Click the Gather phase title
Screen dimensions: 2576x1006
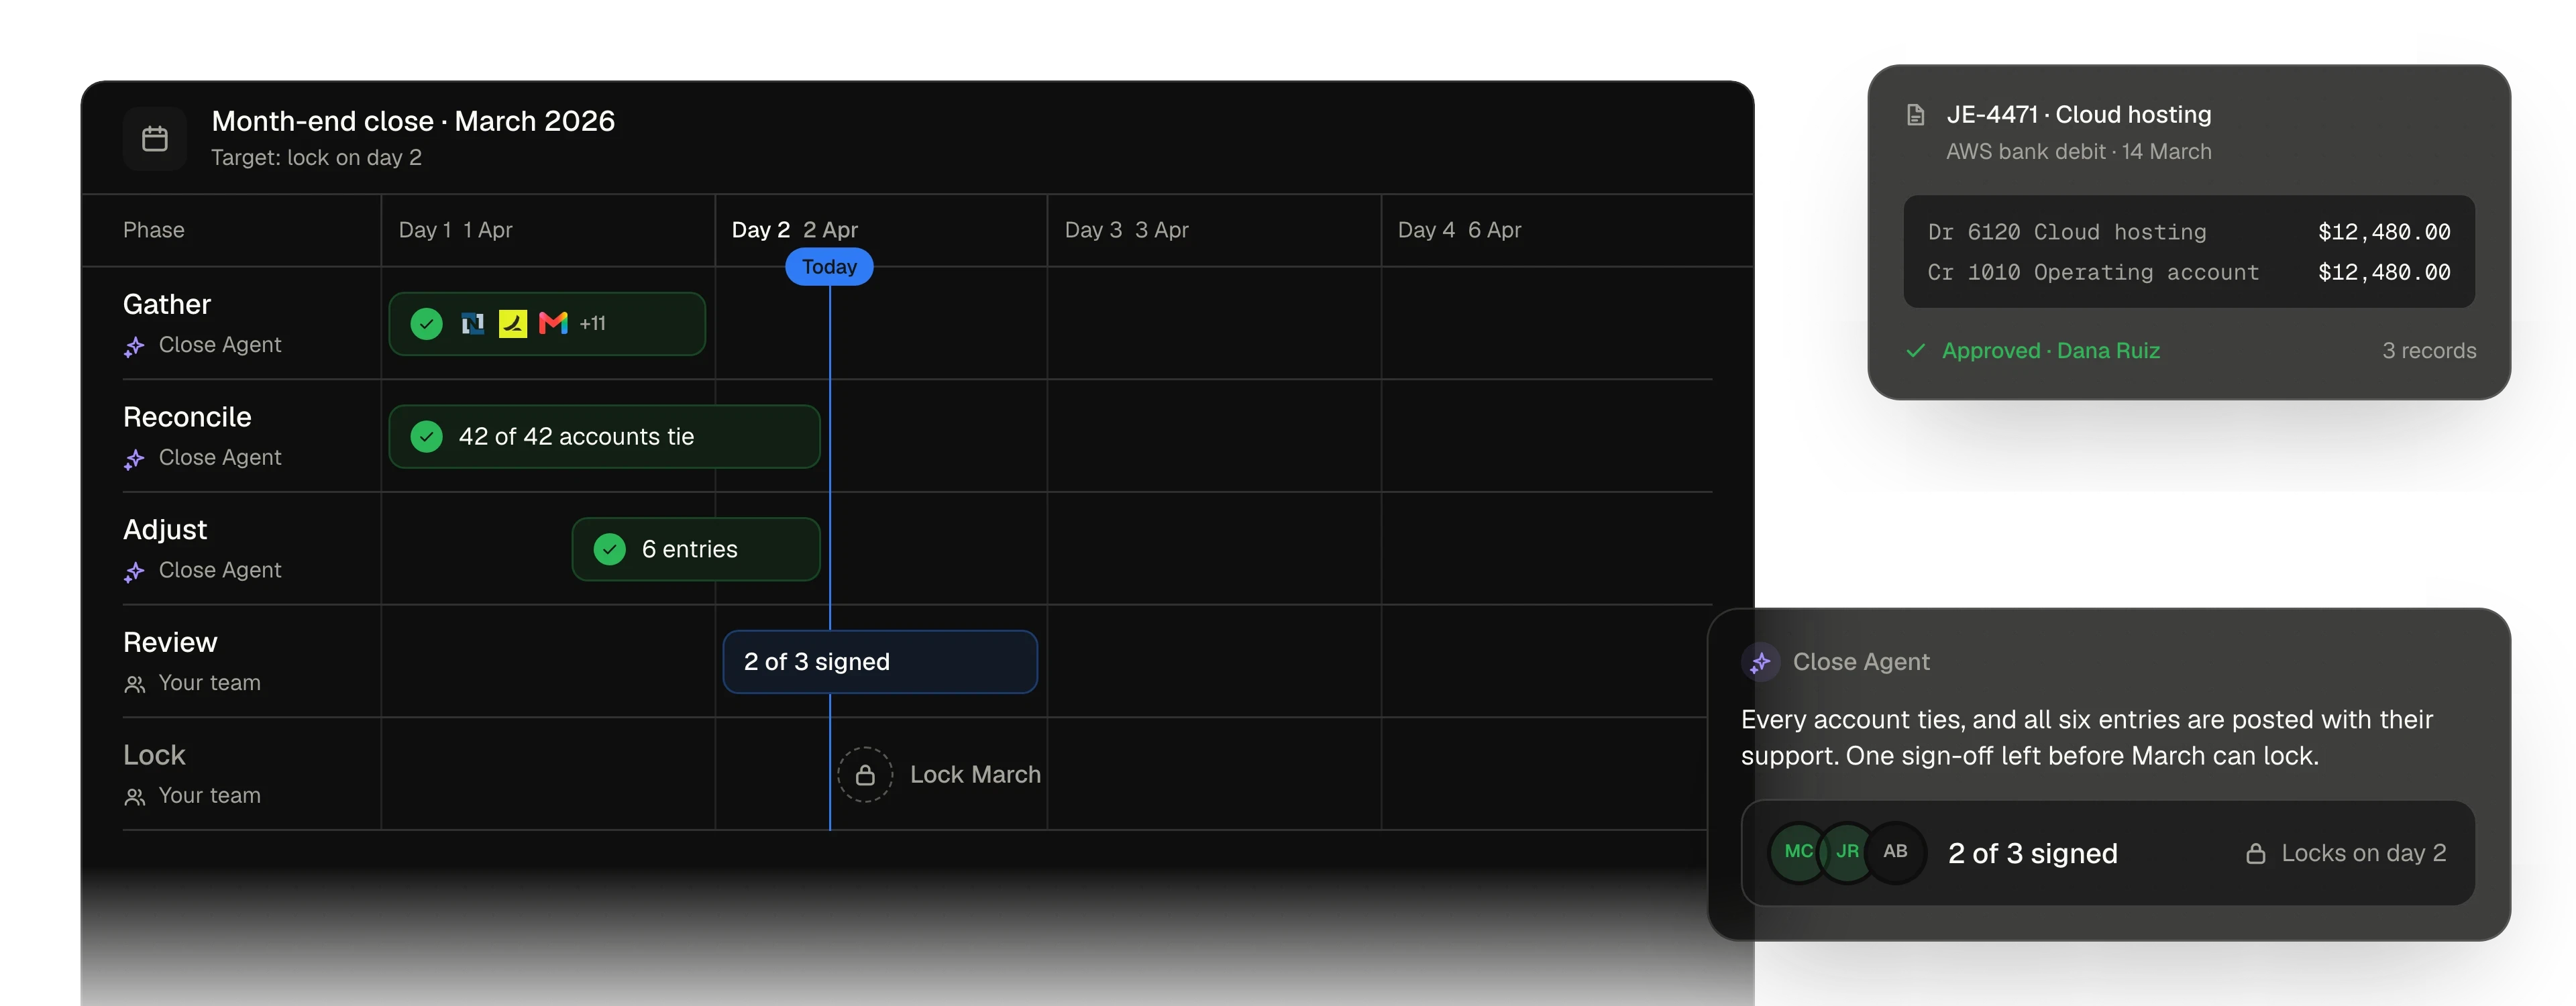pos(167,305)
